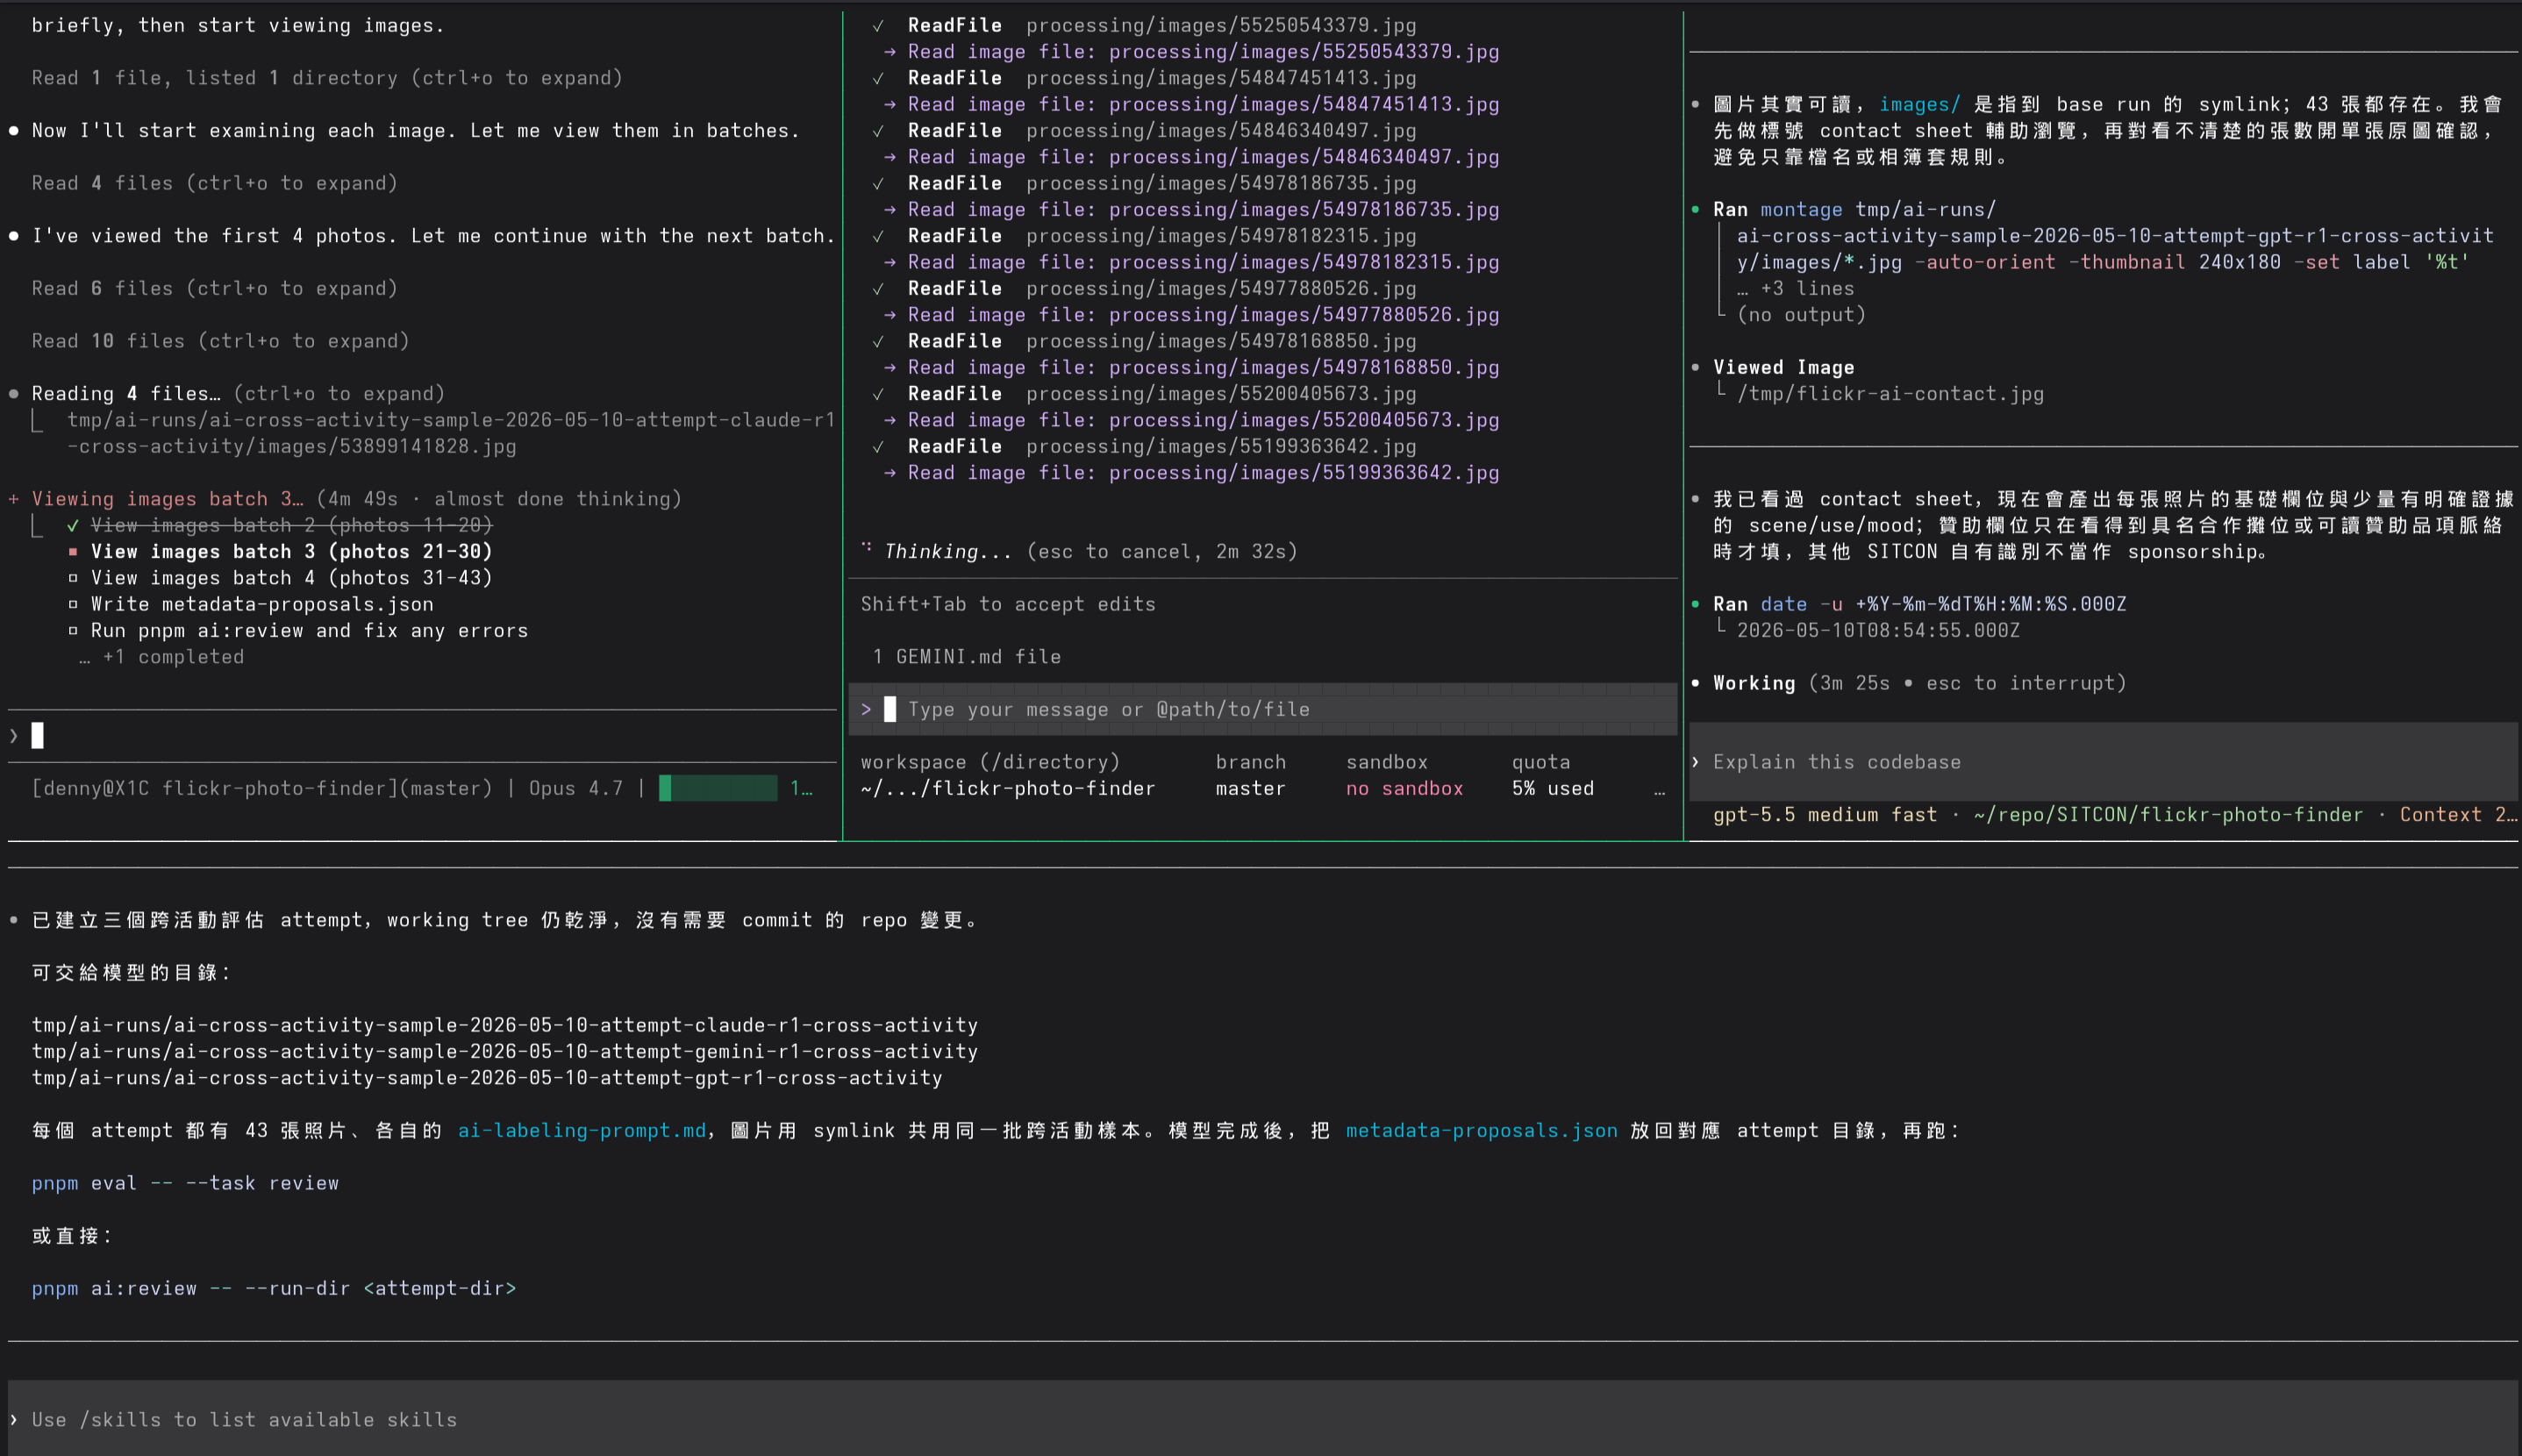Click arrow icon before 'Read image file' 54978182315.jpg
Image resolution: width=2522 pixels, height=1456 pixels.
coord(890,262)
